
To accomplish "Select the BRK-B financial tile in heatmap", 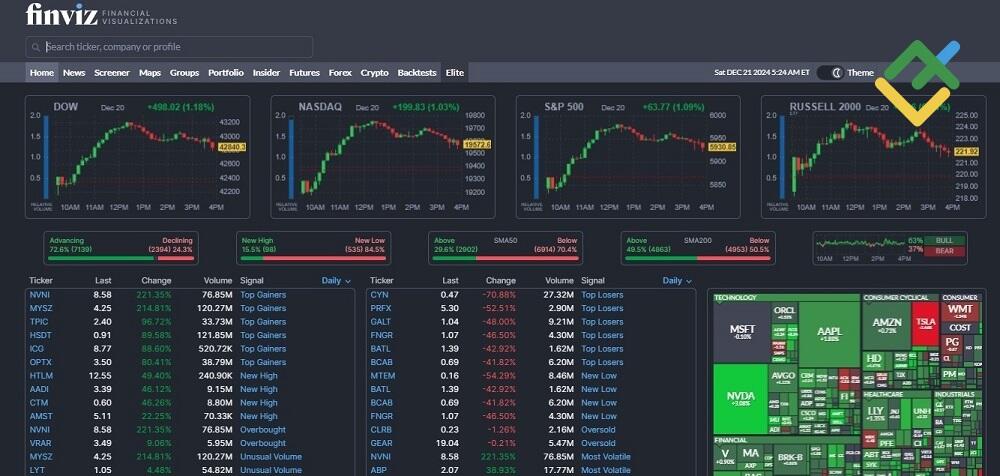I will (789, 458).
